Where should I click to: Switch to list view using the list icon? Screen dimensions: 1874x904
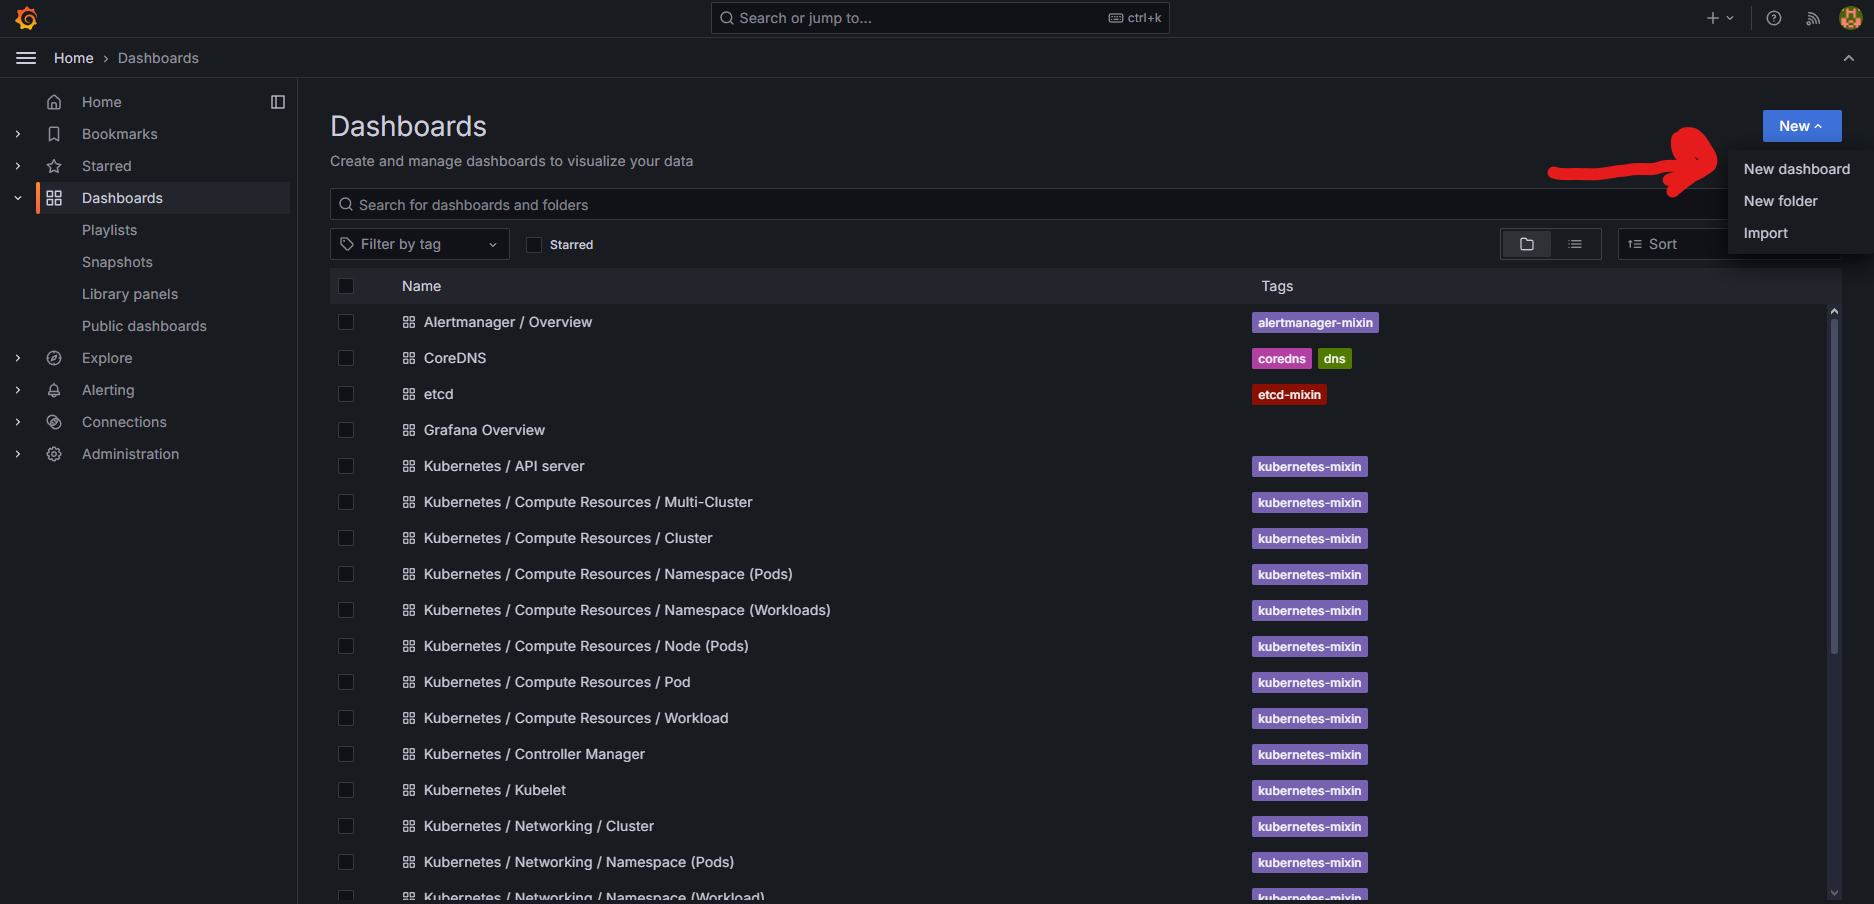(1577, 243)
